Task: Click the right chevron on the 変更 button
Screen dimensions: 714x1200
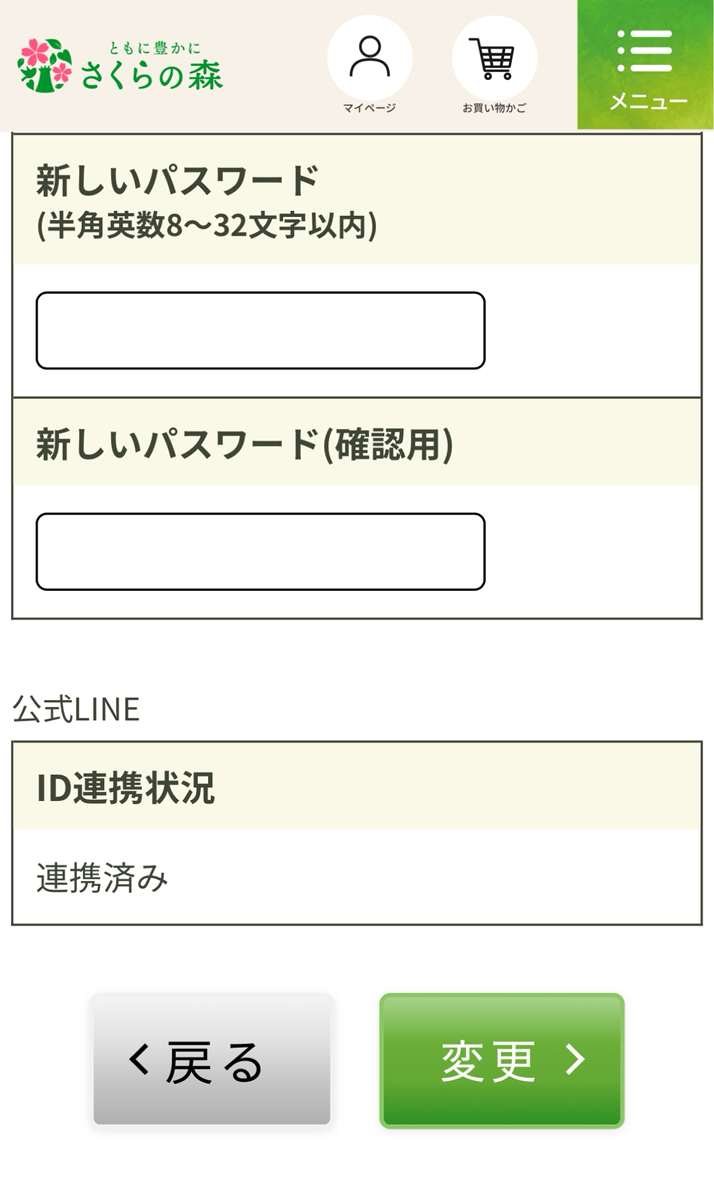Action: [x=575, y=1060]
